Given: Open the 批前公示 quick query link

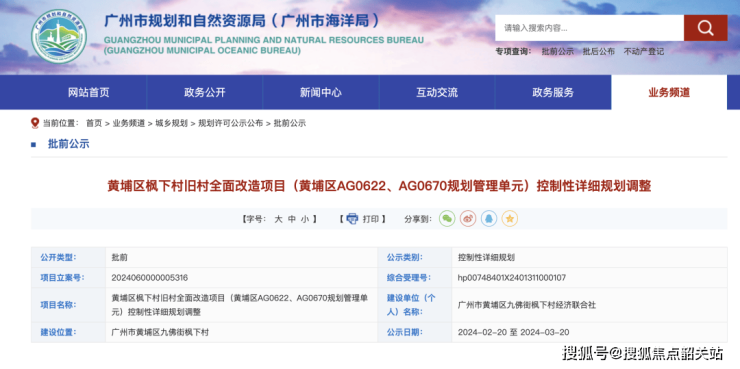Looking at the screenshot, I should point(558,52).
